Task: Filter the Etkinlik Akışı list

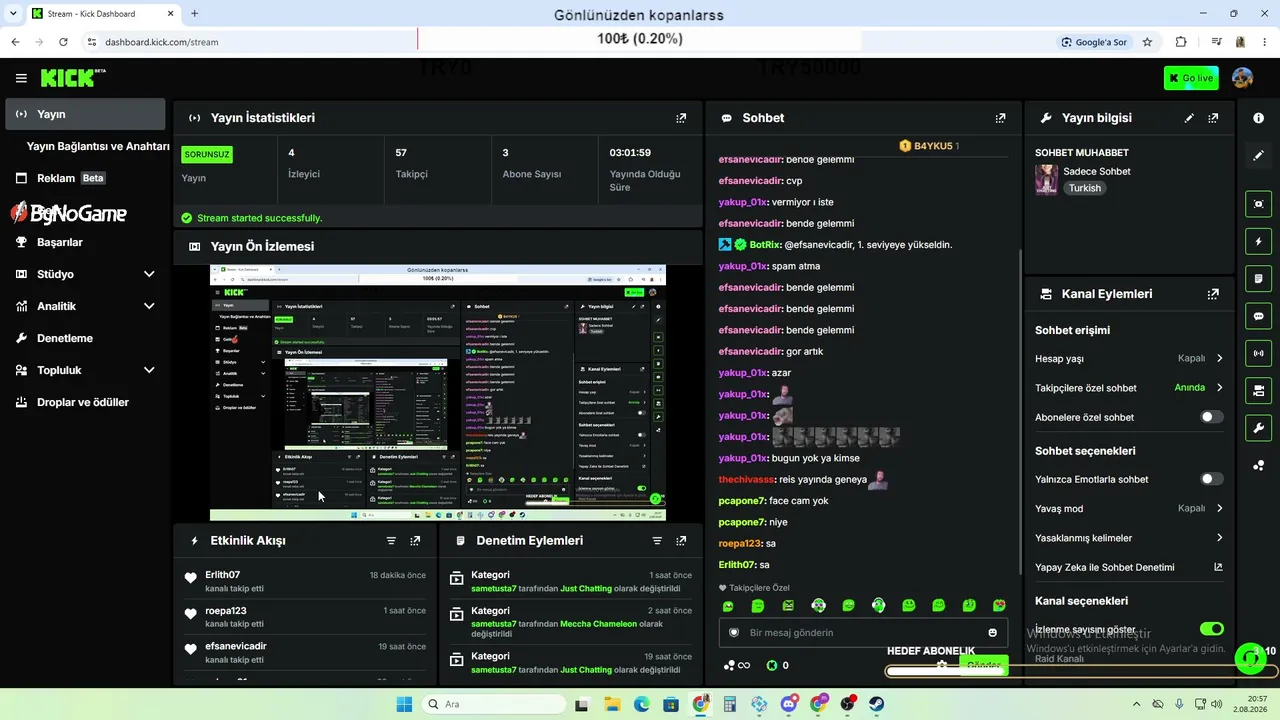Action: [391, 541]
